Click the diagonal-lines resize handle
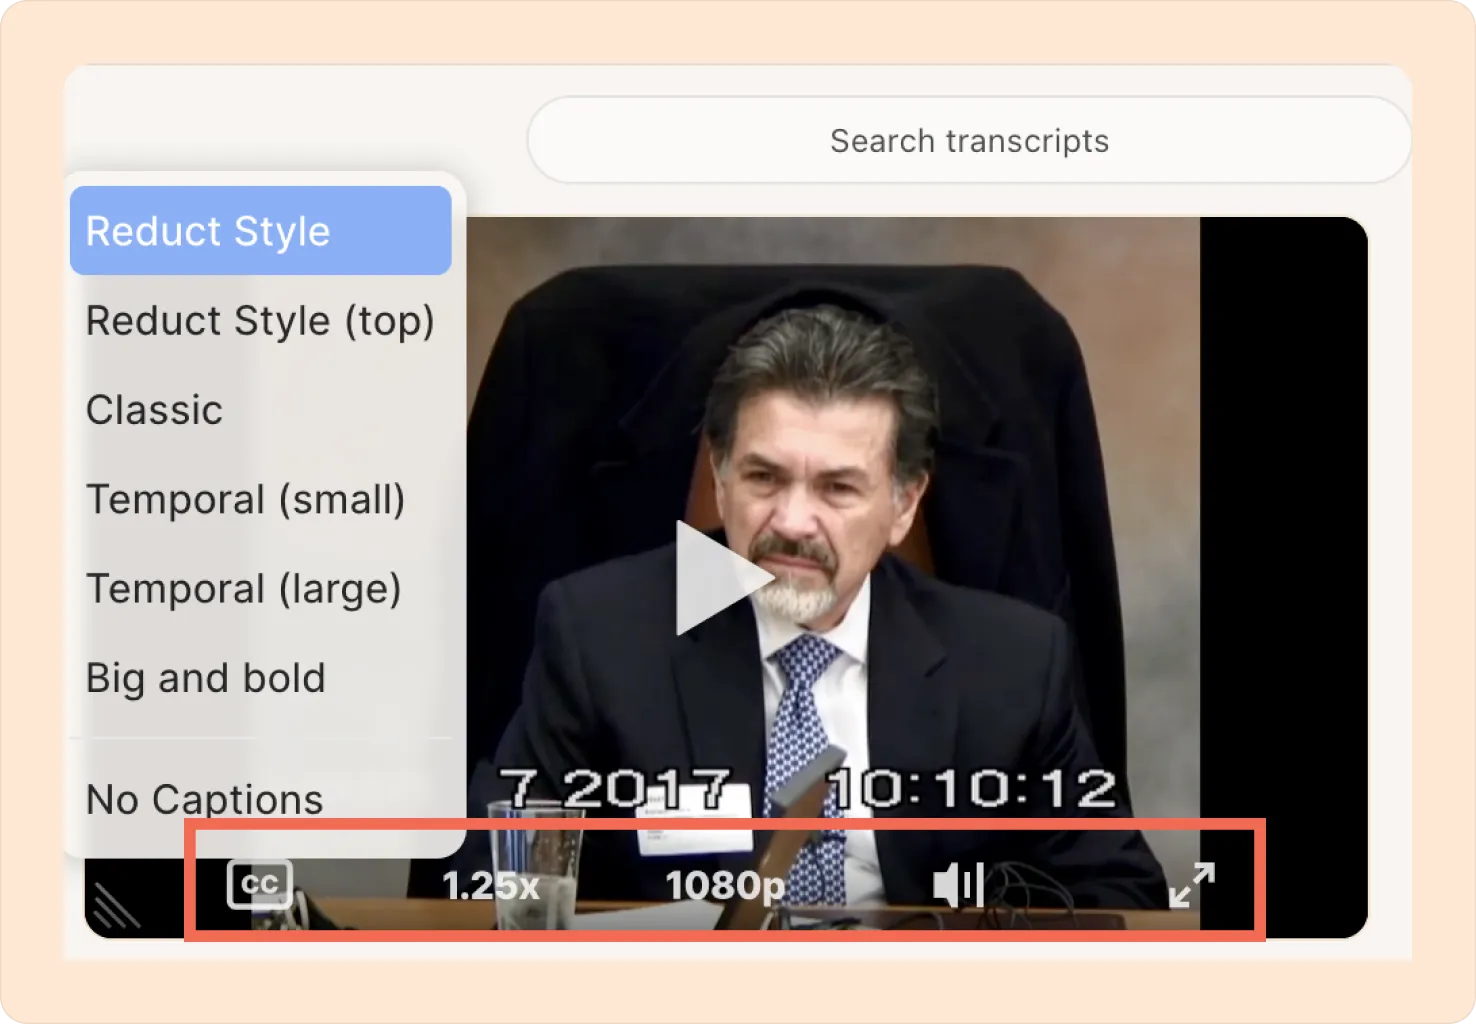 tap(116, 905)
